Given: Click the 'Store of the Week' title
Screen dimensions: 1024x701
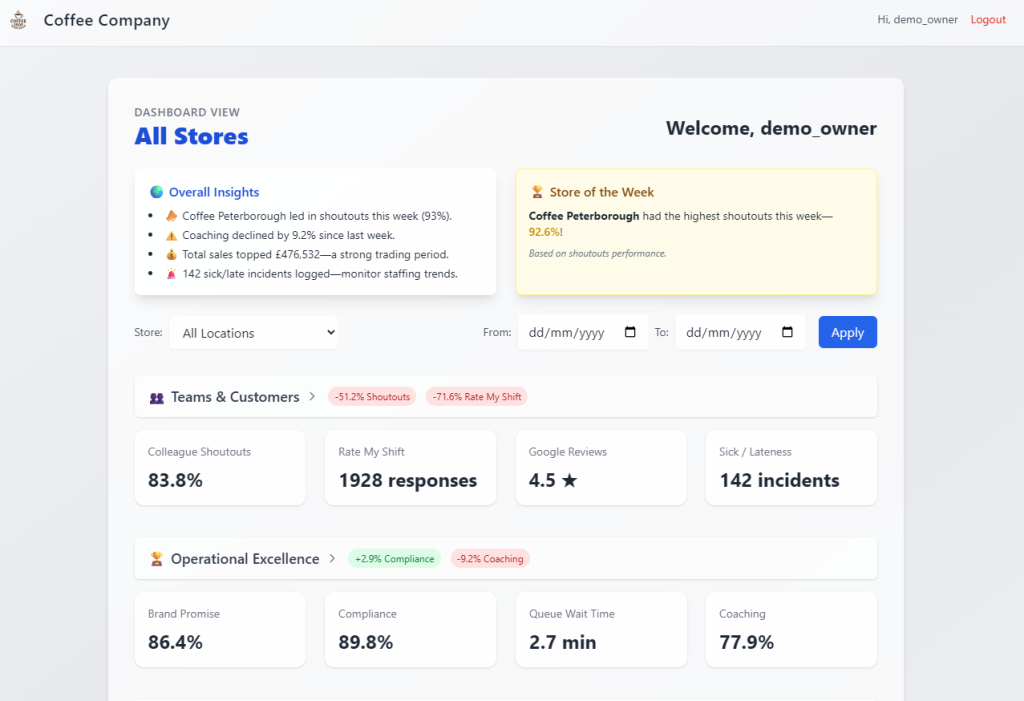Looking at the screenshot, I should pyautogui.click(x=601, y=192).
